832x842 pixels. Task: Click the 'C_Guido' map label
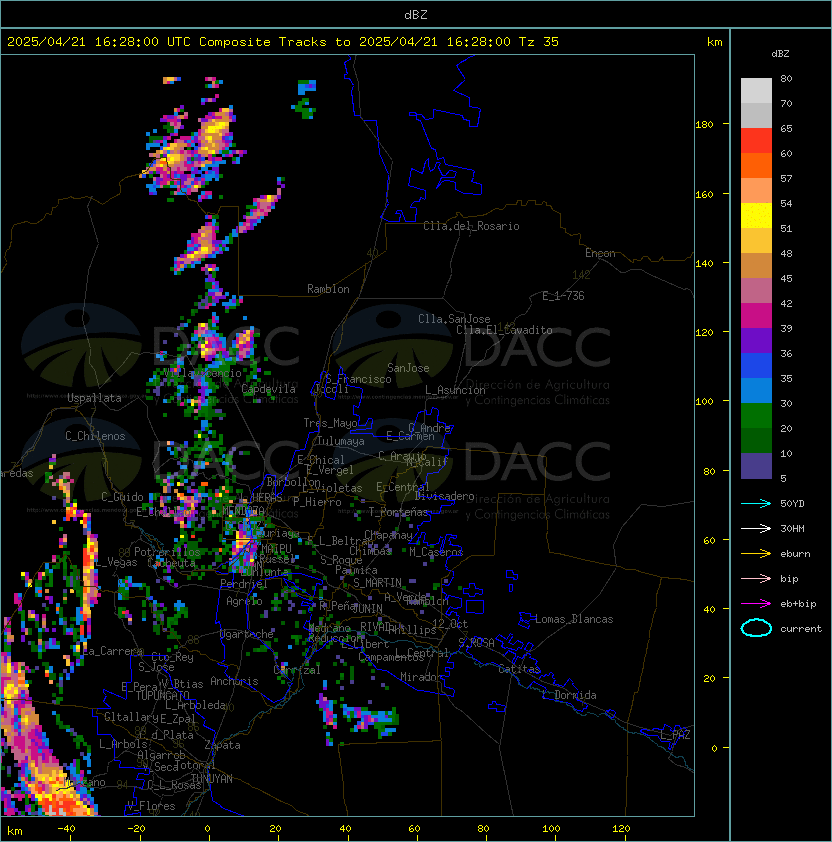(122, 497)
